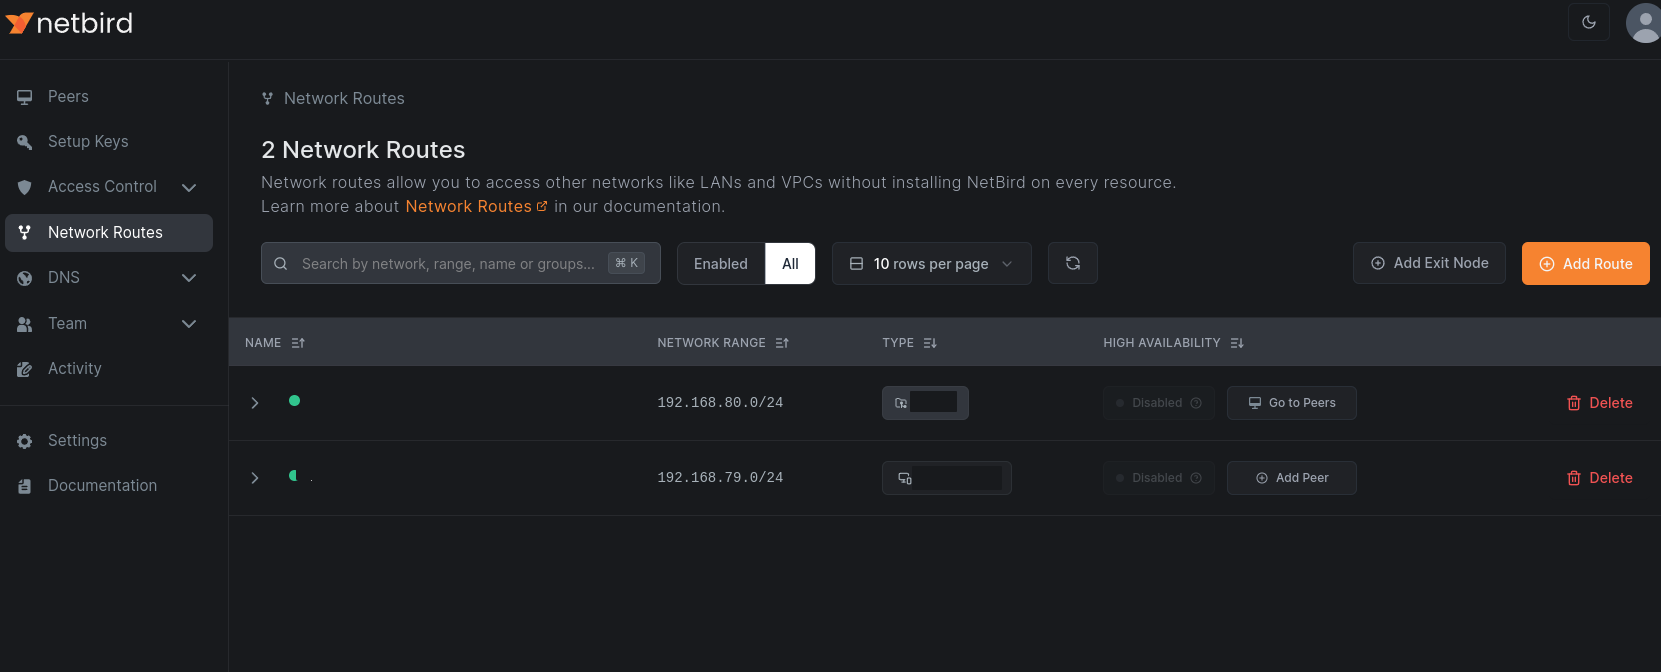This screenshot has height=672, width=1661.
Task: Click the Add Exit Node button
Action: (1428, 263)
